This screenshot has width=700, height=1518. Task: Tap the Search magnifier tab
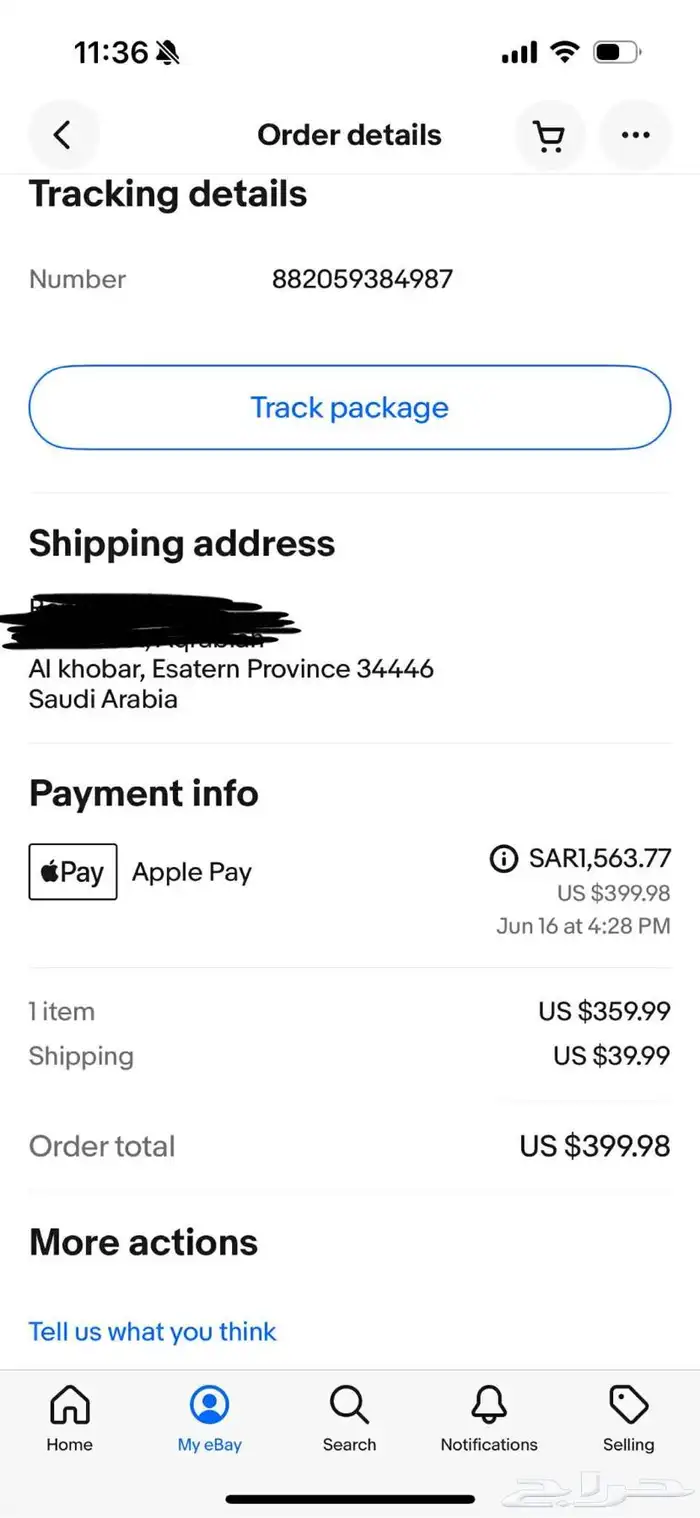pyautogui.click(x=349, y=1416)
